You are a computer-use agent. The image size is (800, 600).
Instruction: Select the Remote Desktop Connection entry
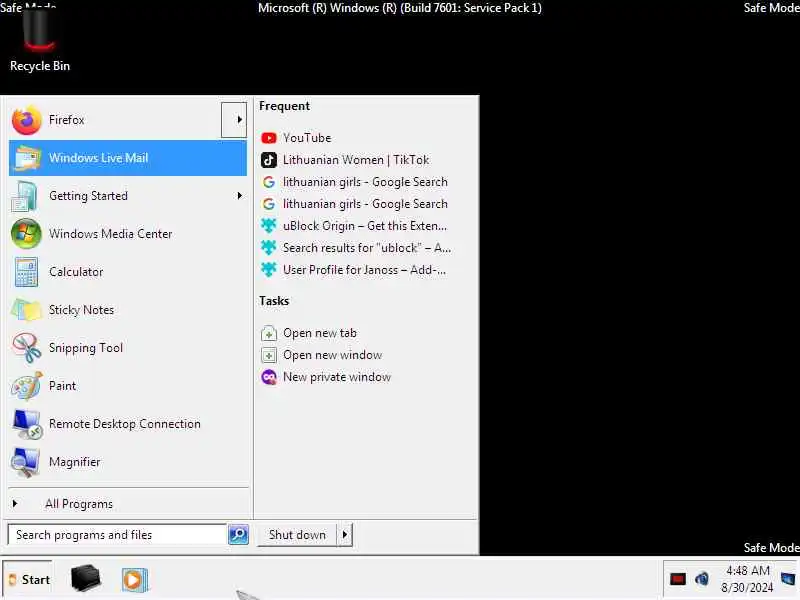[128, 424]
